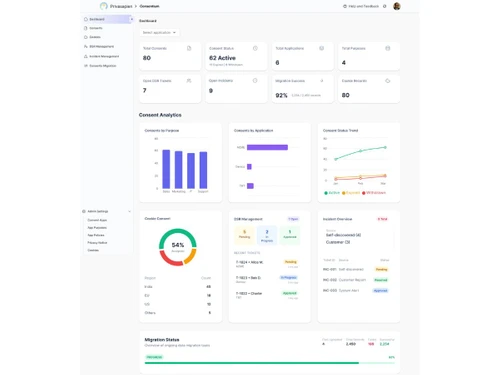Viewport: 500px width, 375px height.
Task: Click the Consents document sidebar icon
Action: (x=86, y=28)
